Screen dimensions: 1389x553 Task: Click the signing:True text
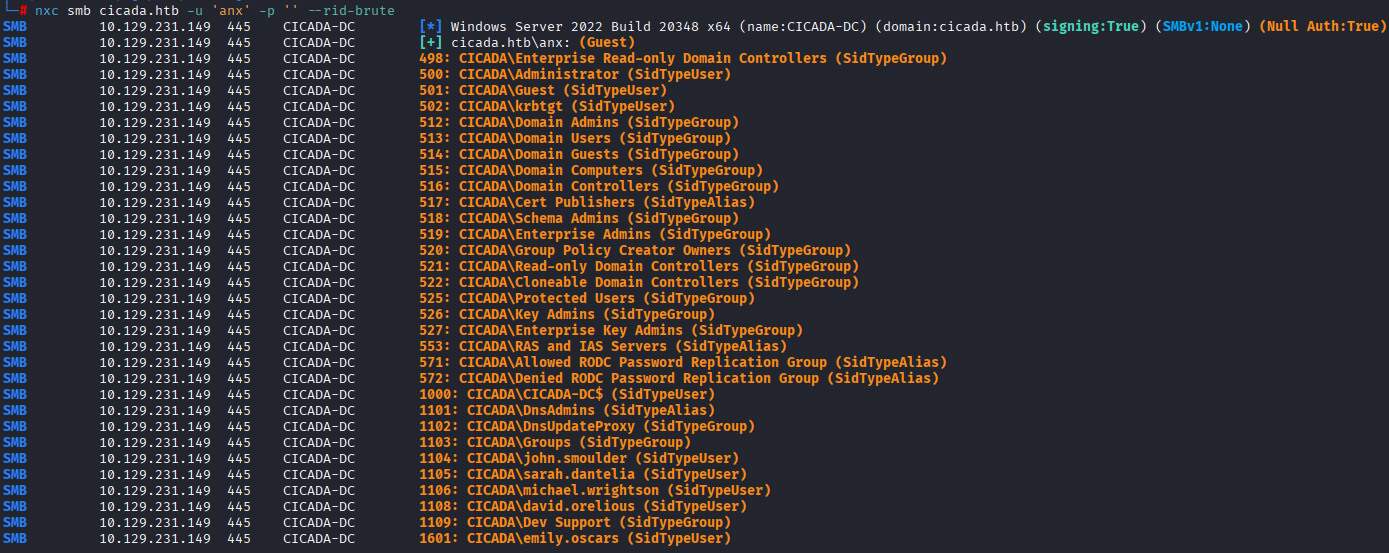[x=1087, y=26]
